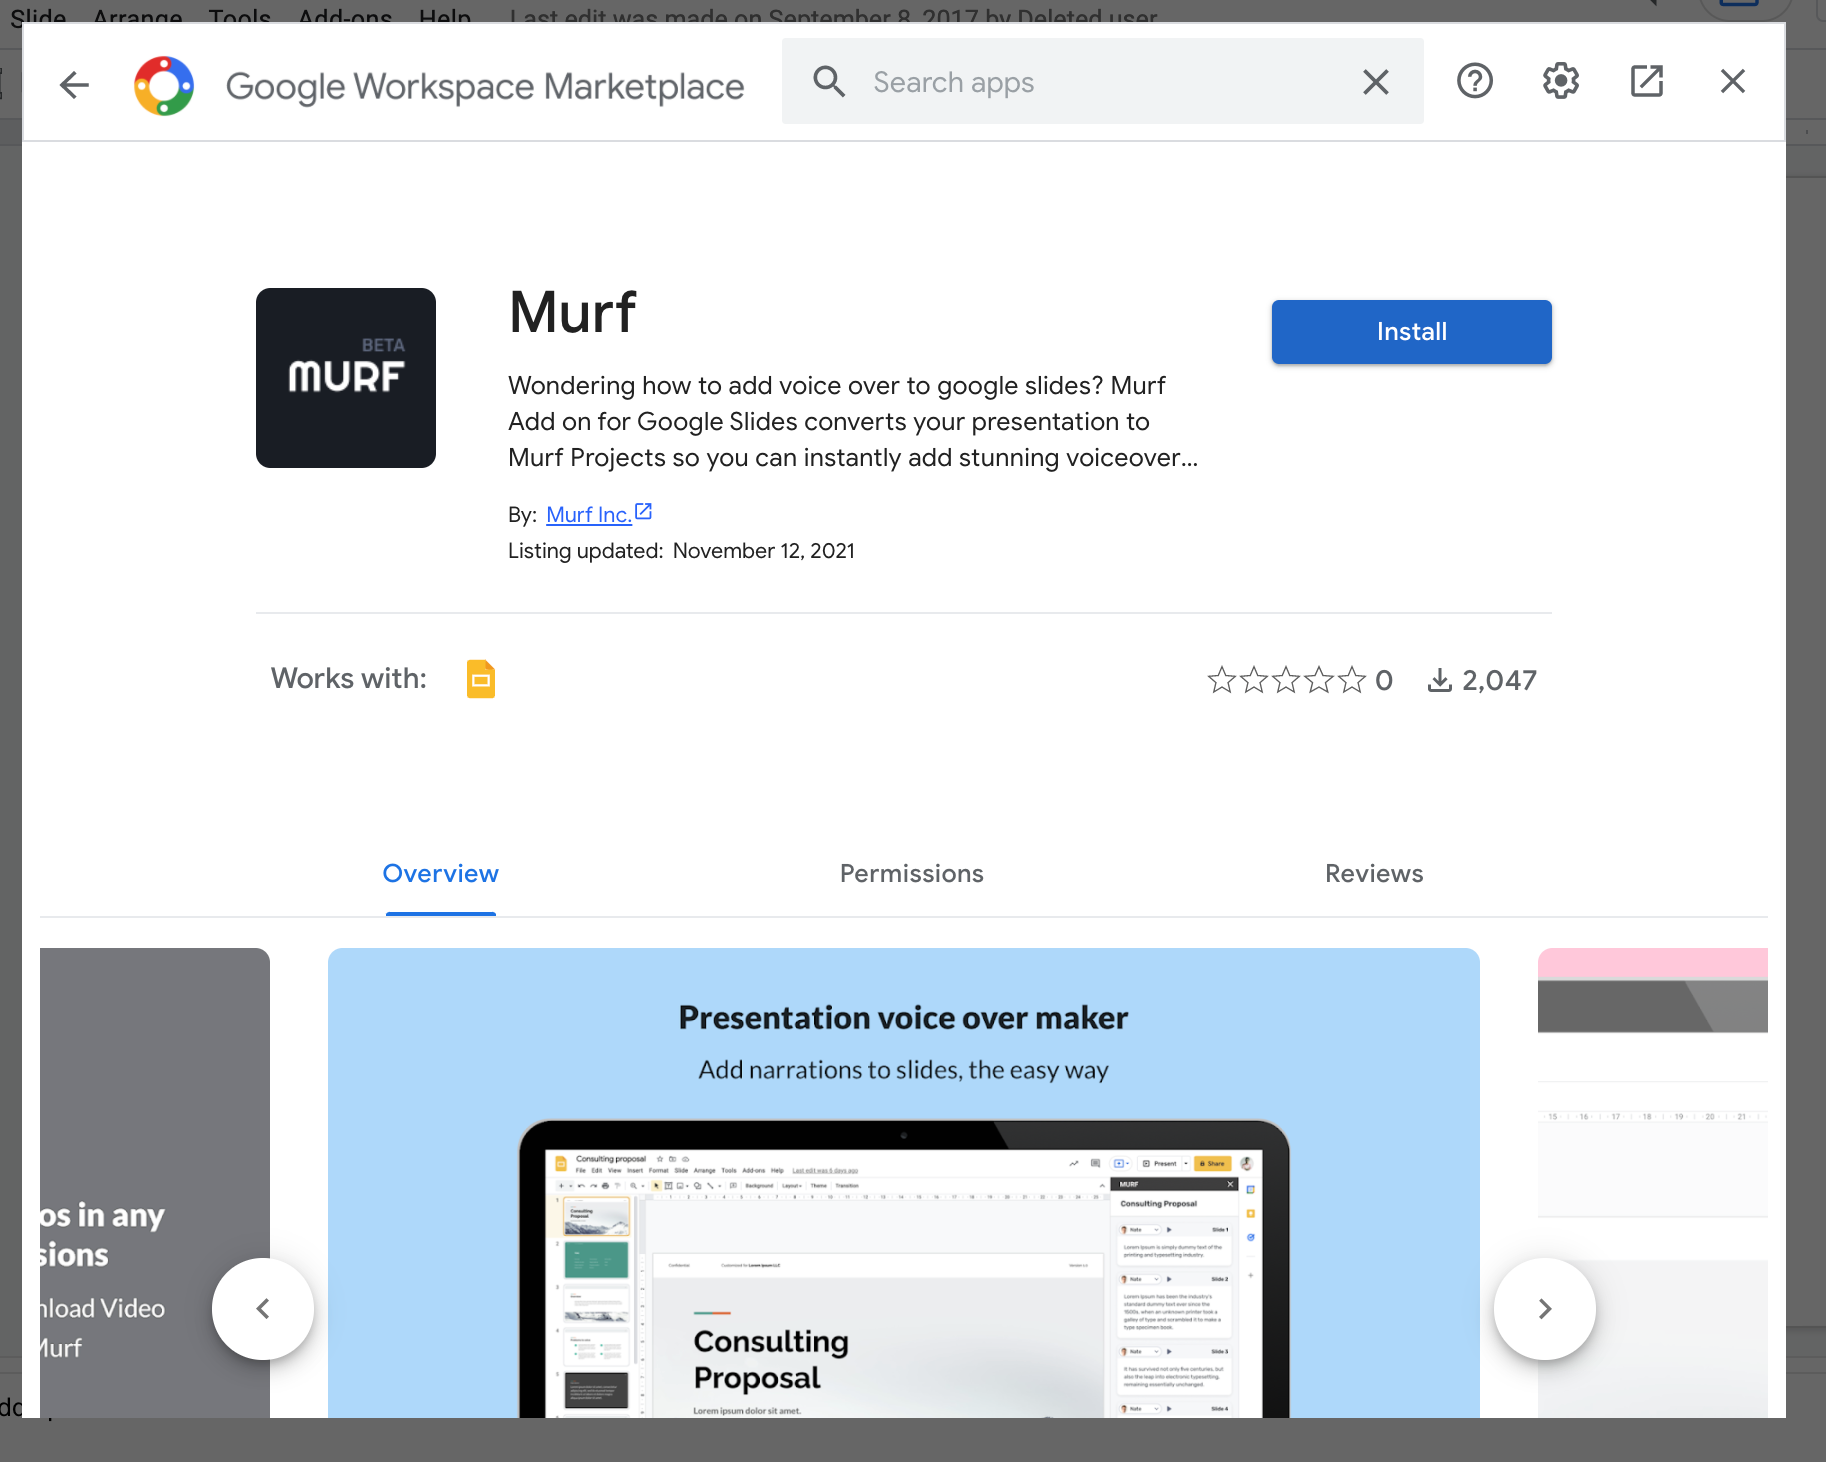Screen dimensions: 1826x1462
Task: Click the Murf BETA app logo
Action: 346,378
